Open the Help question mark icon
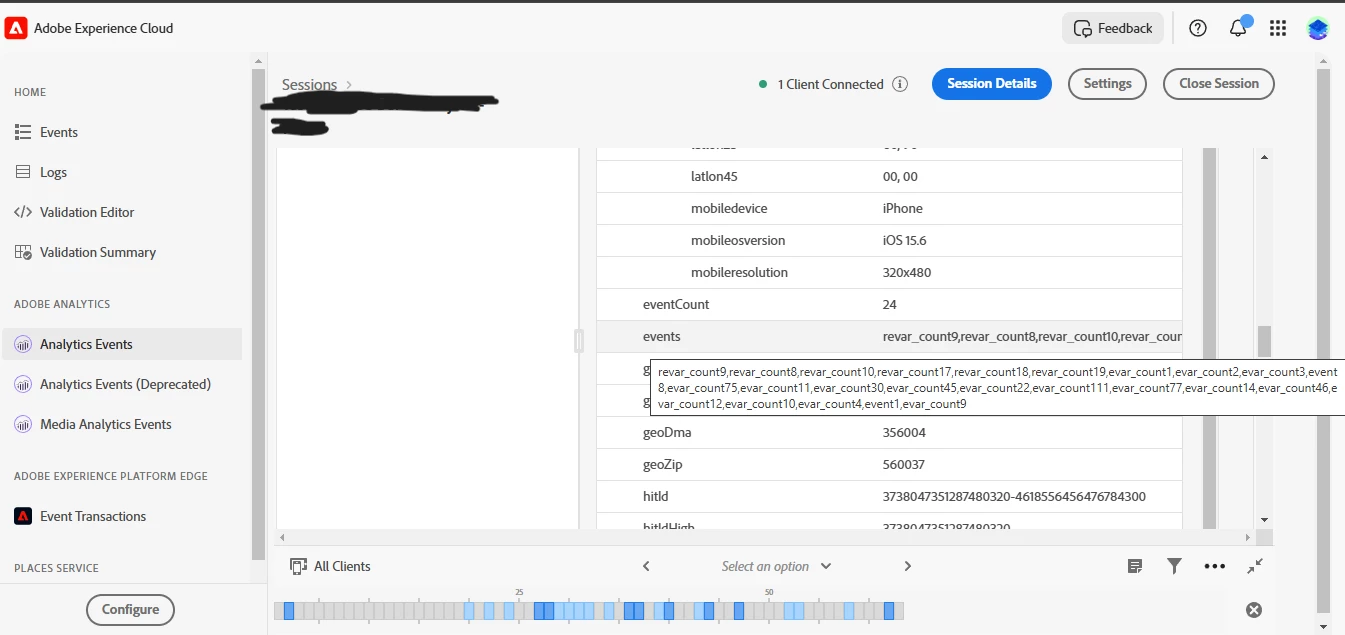 pos(1198,28)
